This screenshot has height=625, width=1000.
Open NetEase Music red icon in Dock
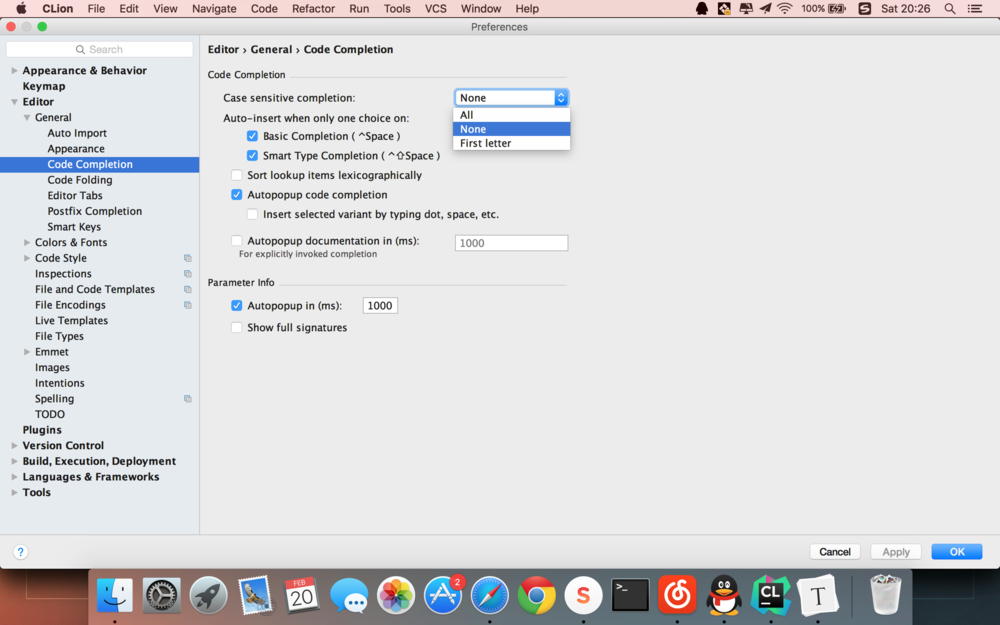pos(677,595)
